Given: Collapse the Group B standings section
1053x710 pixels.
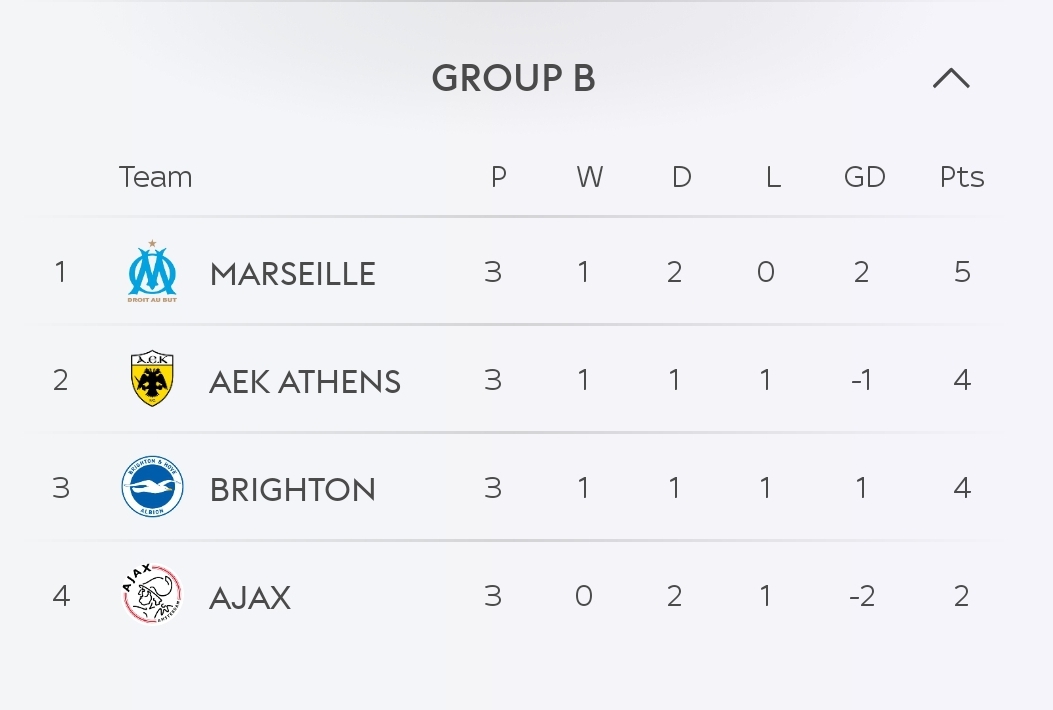Looking at the screenshot, I should (951, 78).
